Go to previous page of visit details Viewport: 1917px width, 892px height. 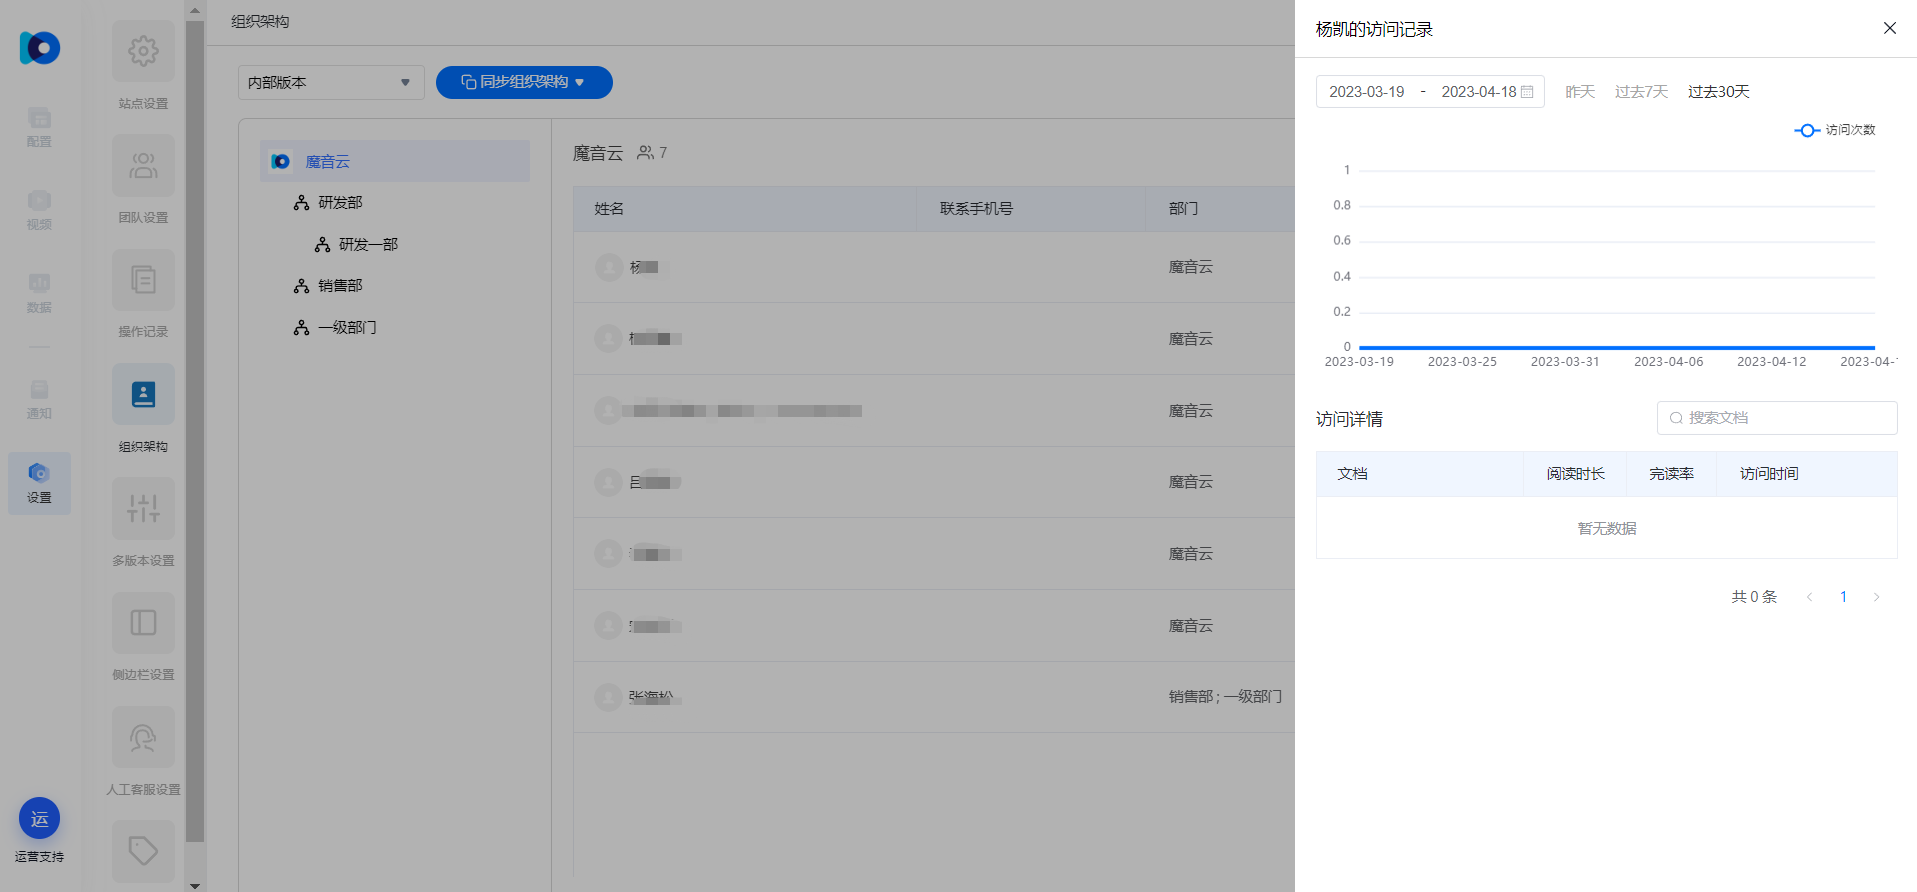click(x=1809, y=597)
